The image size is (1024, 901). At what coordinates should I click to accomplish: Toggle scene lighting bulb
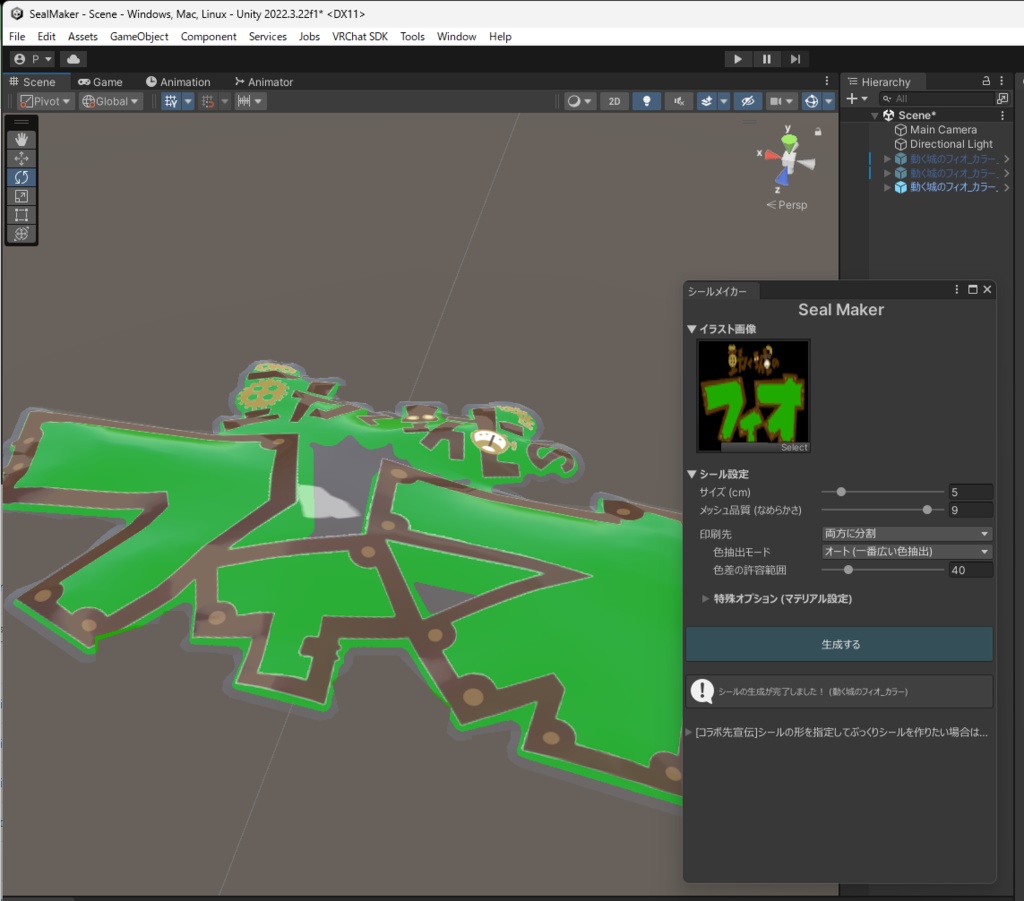[x=647, y=101]
